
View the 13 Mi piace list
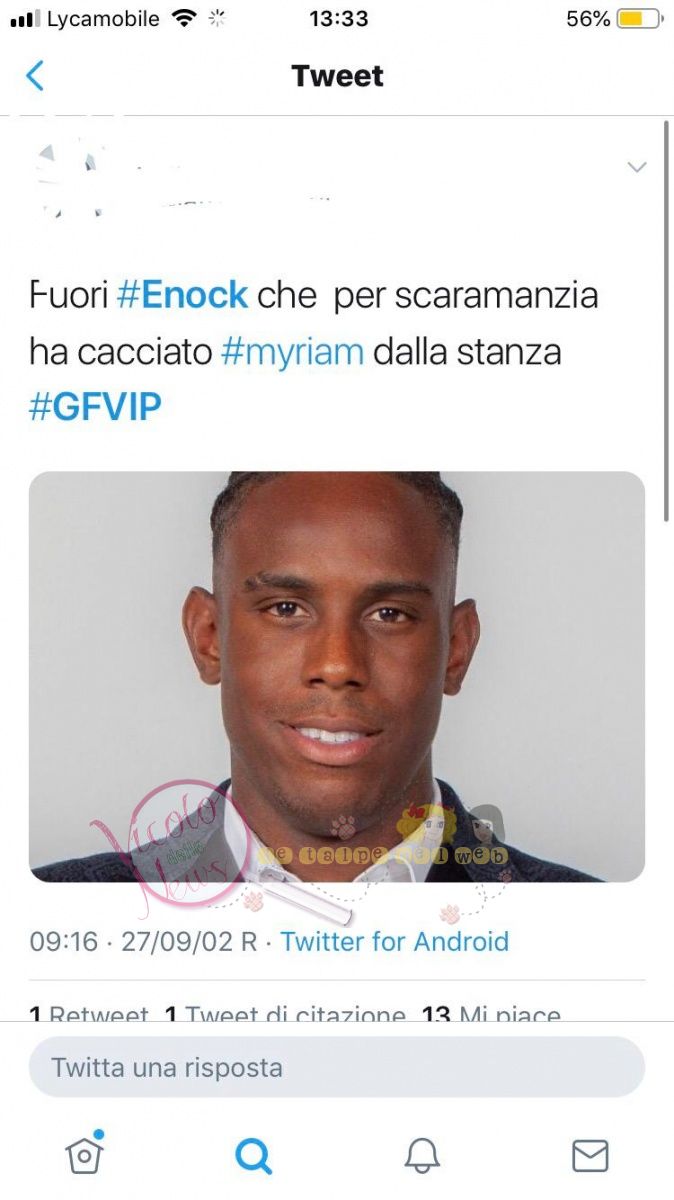pos(491,1013)
